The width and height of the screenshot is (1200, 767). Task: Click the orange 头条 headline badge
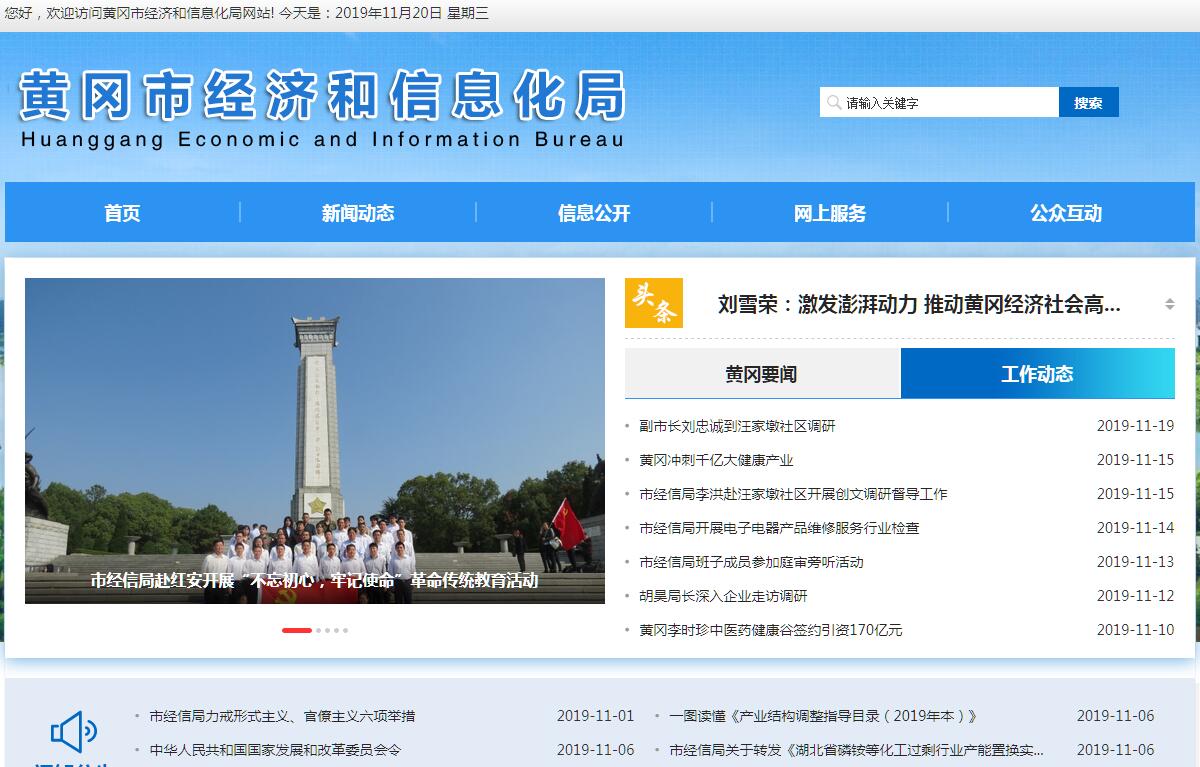[653, 303]
